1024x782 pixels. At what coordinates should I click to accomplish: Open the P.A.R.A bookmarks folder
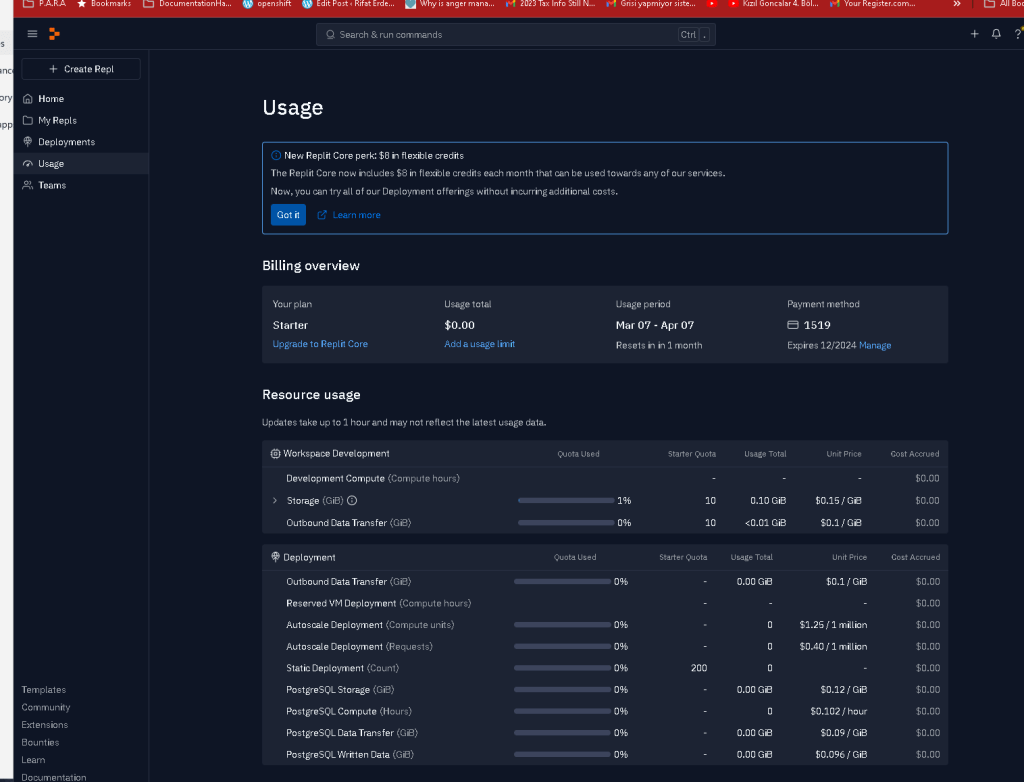tap(44, 4)
